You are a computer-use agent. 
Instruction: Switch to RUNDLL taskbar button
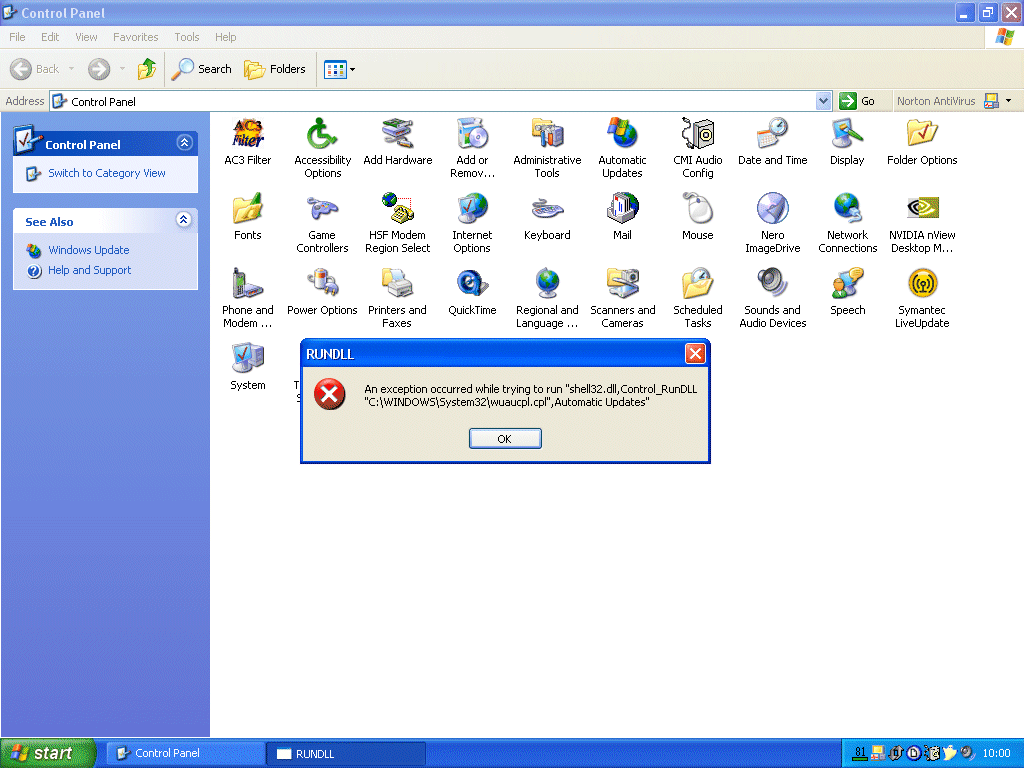(x=347, y=753)
